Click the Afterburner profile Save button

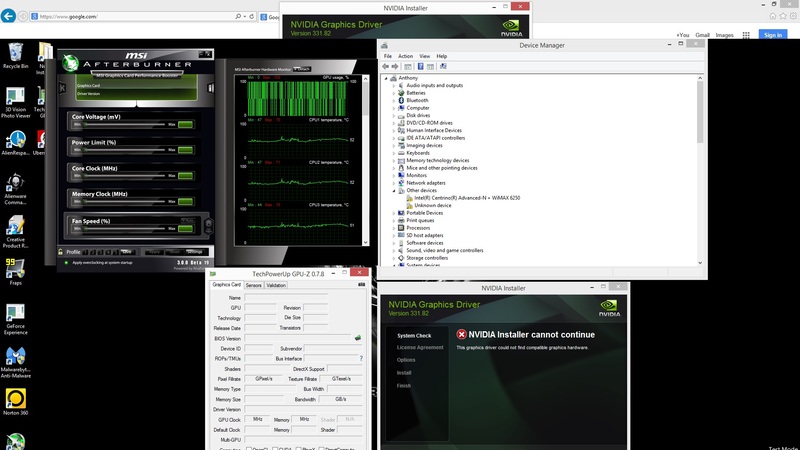127,252
